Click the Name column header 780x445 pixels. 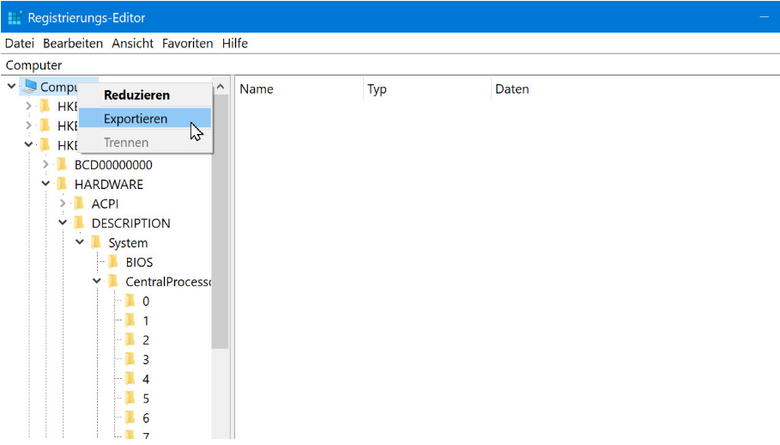[257, 89]
